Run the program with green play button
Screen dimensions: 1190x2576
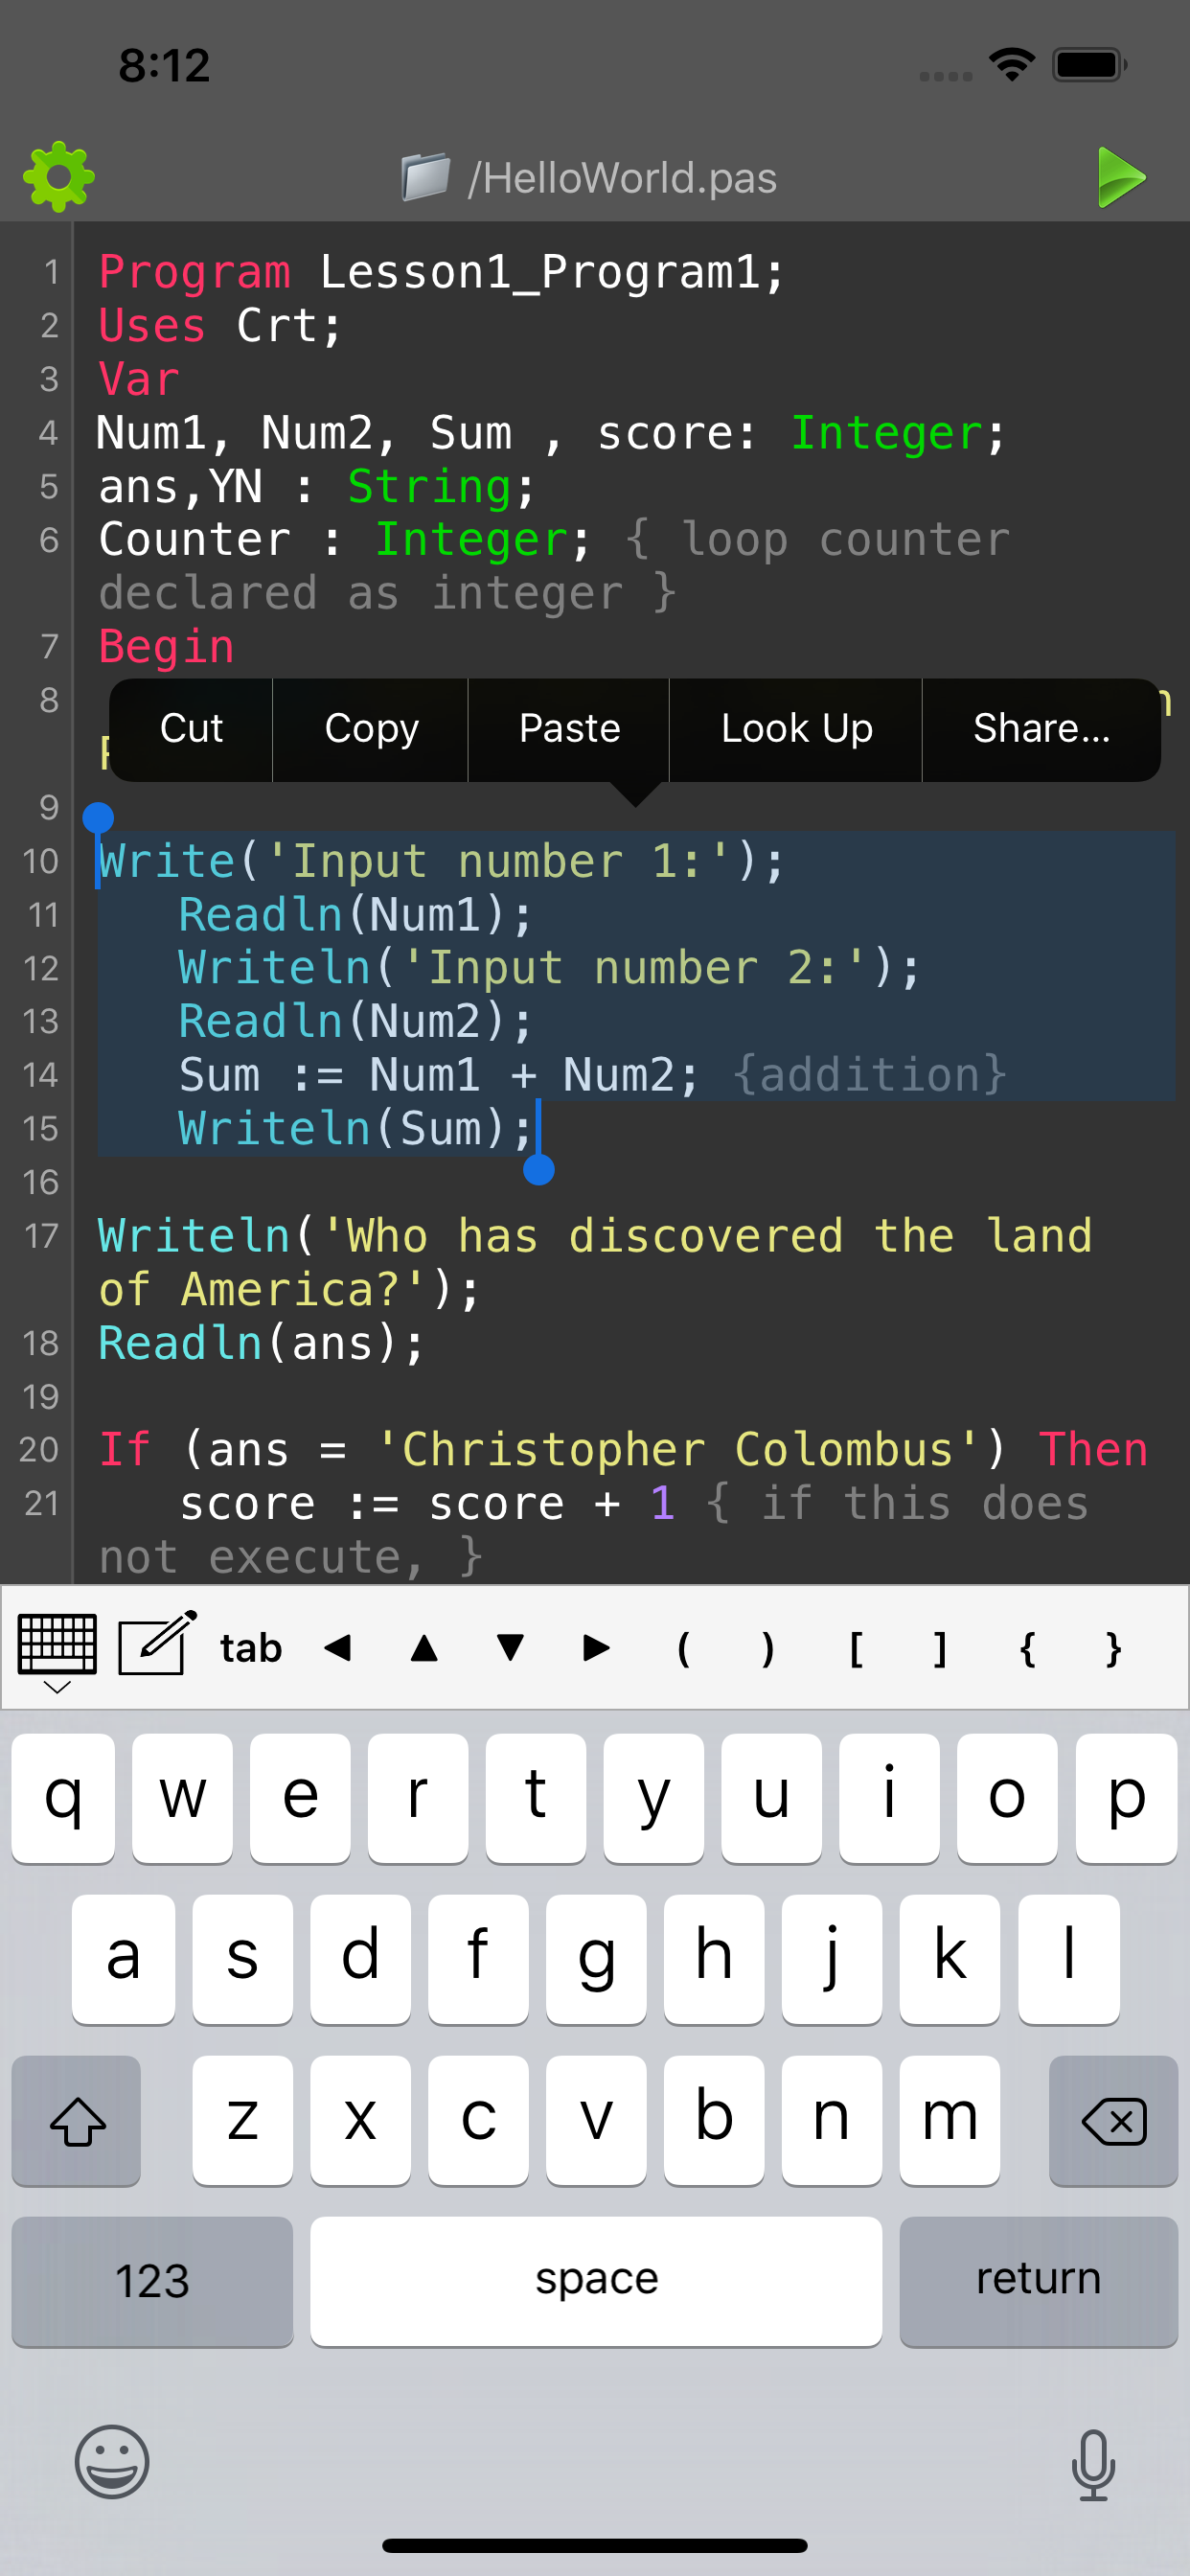1120,177
